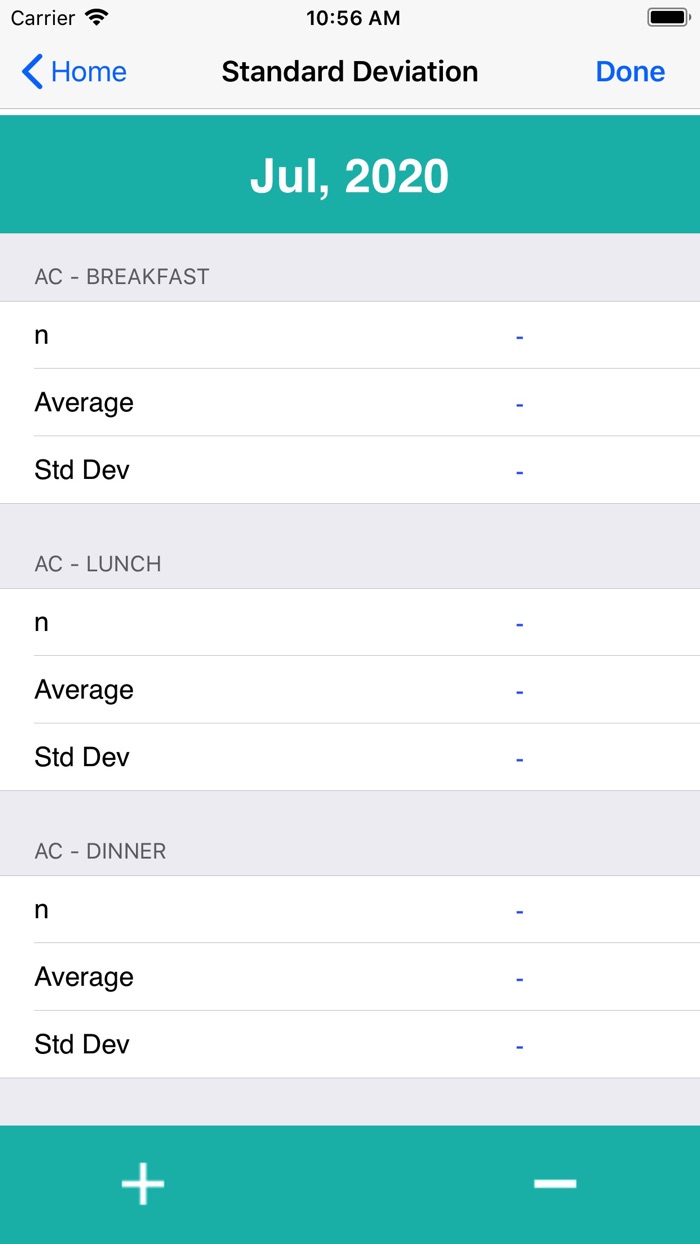Tap the battery icon in status bar
The height and width of the screenshot is (1244, 700).
668,18
